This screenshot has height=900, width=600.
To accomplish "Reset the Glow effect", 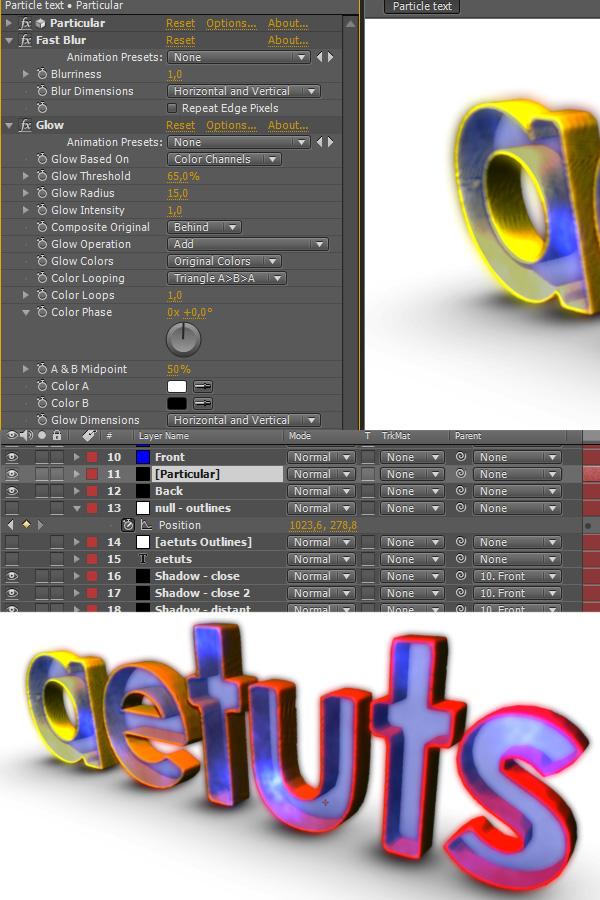I will [180, 126].
